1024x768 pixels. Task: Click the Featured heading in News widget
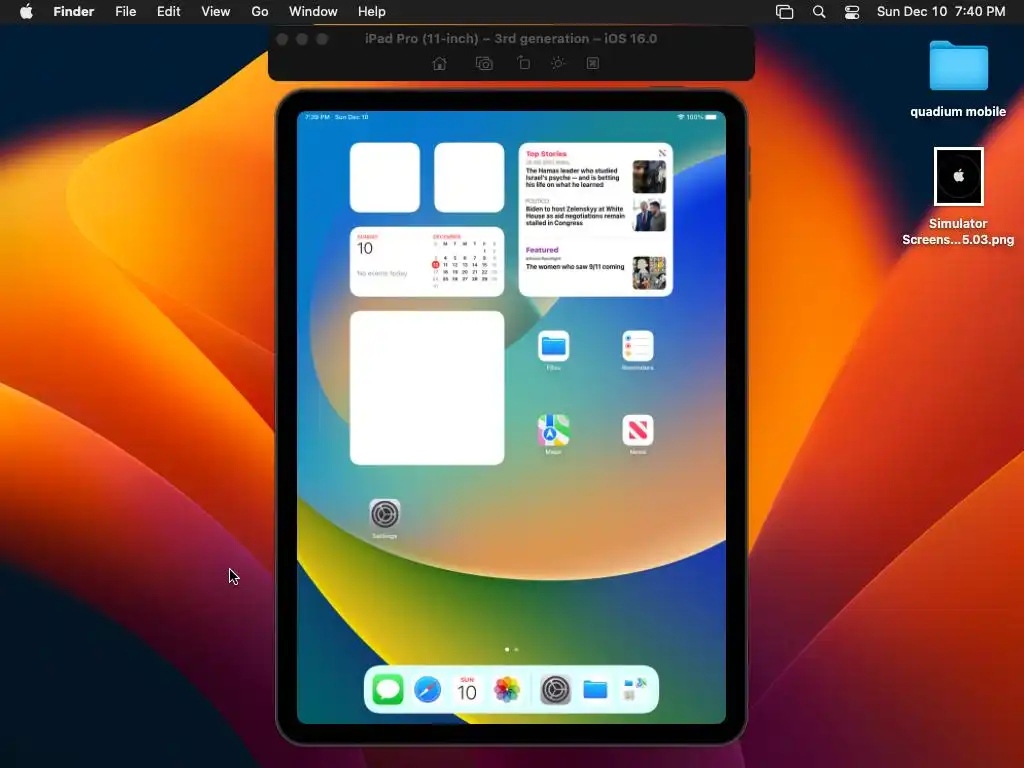click(x=542, y=249)
